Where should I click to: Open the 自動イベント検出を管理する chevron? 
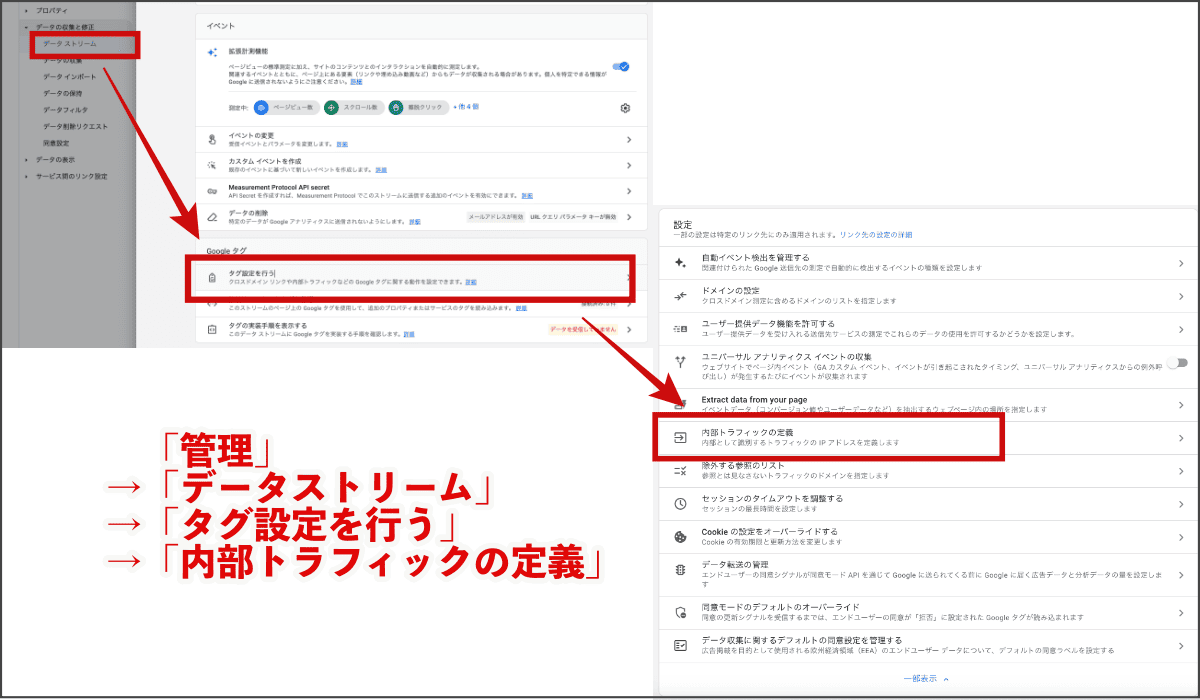1182,263
